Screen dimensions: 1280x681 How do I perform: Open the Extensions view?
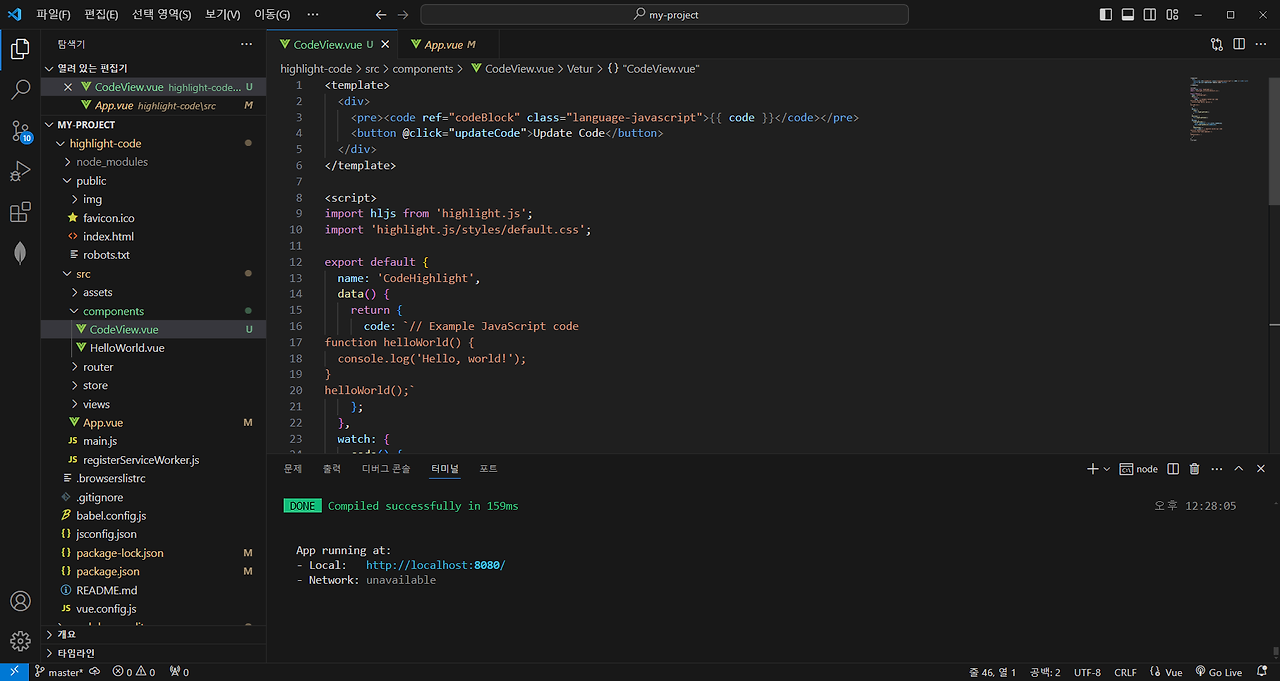(x=20, y=213)
